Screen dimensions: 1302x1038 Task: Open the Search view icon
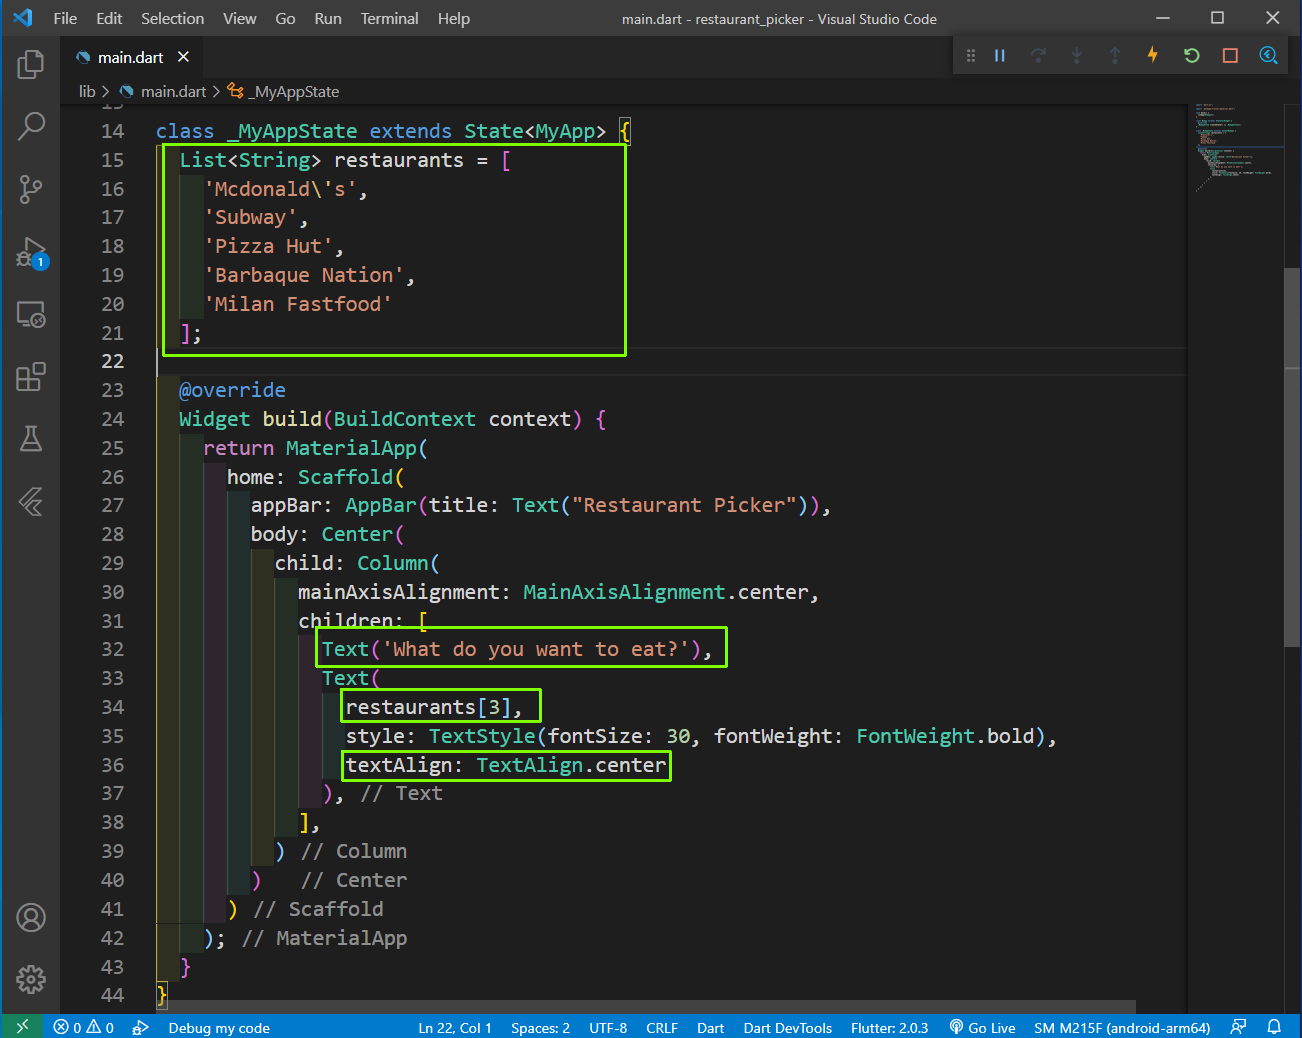[31, 126]
